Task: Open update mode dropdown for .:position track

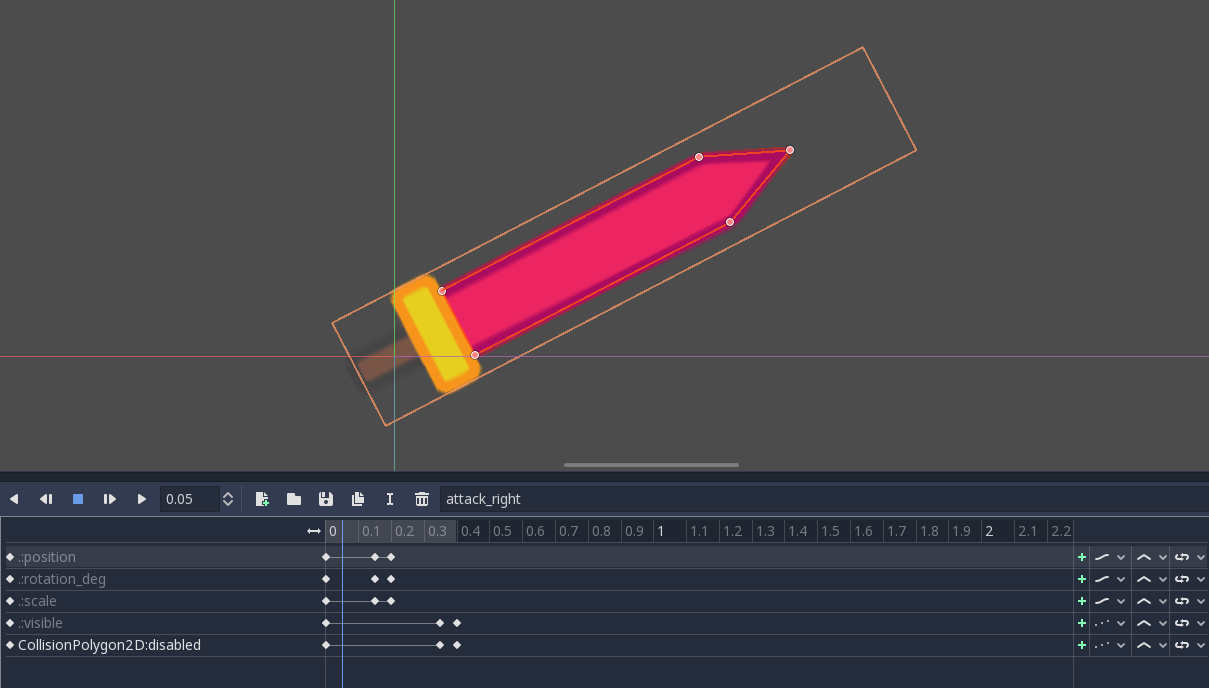Action: (x=1109, y=557)
